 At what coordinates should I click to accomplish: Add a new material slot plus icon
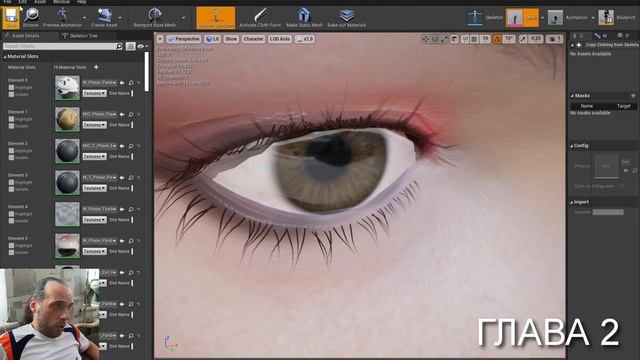[96, 67]
